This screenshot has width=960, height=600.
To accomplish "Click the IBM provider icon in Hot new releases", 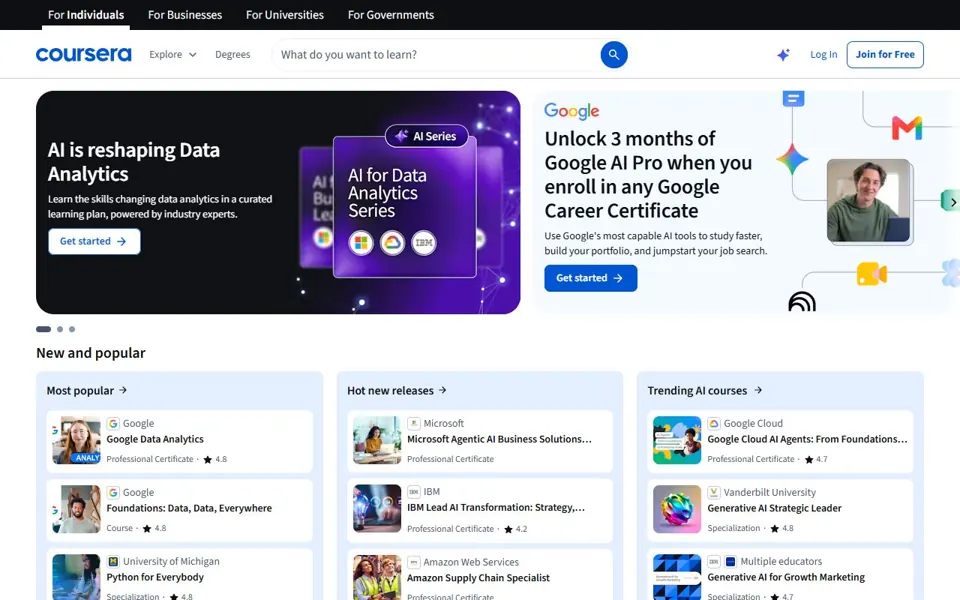I will [414, 492].
